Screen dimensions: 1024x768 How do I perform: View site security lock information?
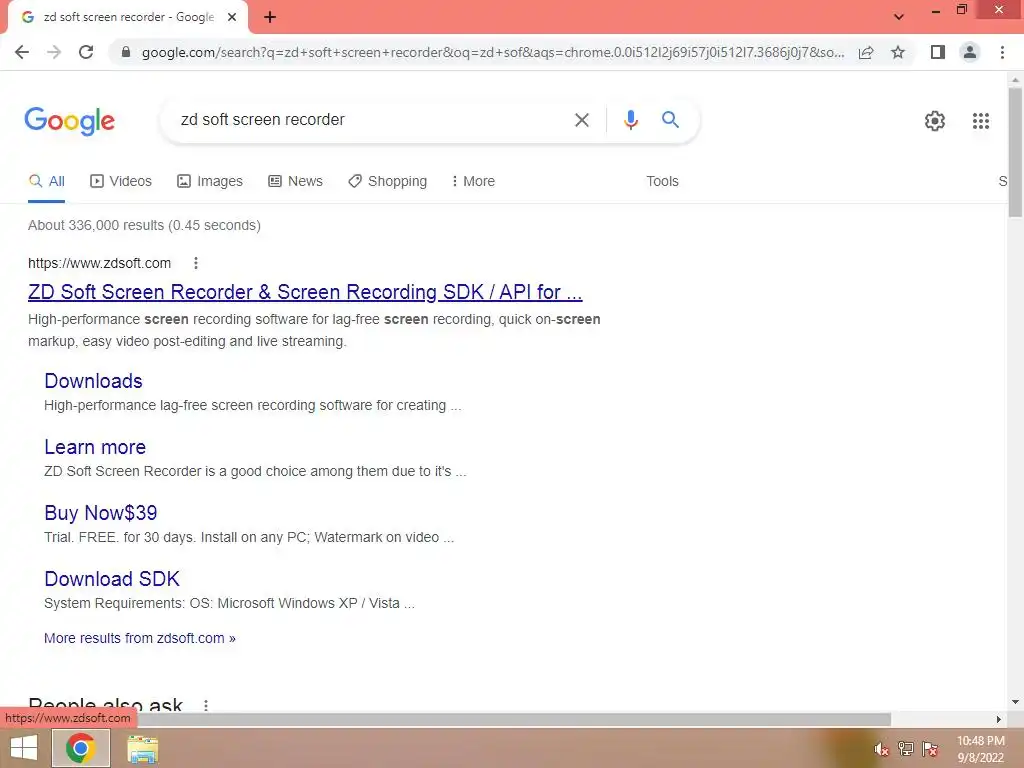click(126, 52)
